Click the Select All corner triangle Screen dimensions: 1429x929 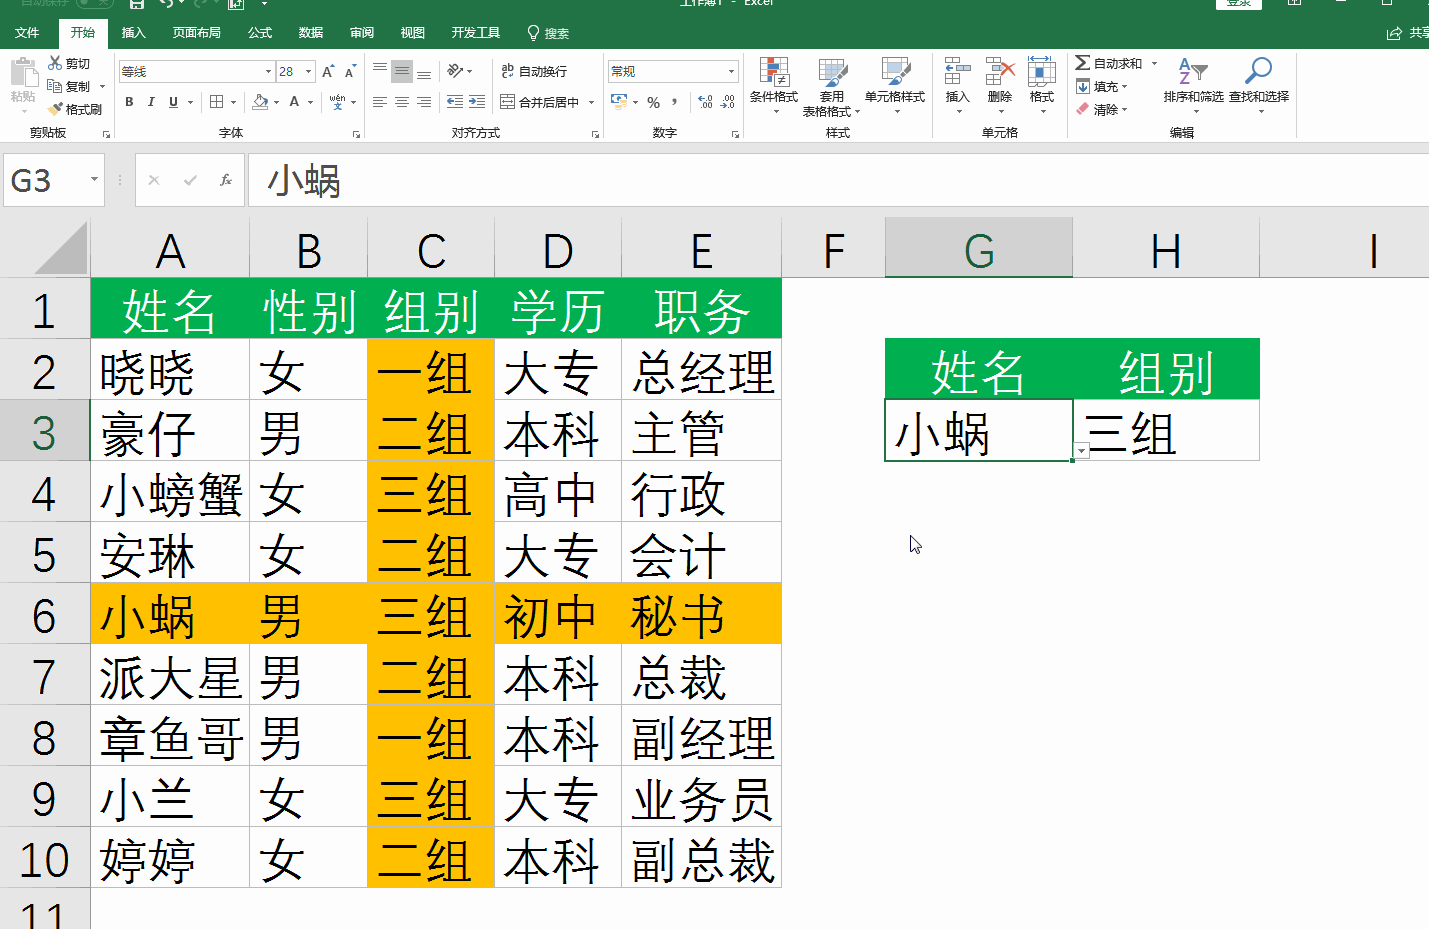point(62,248)
